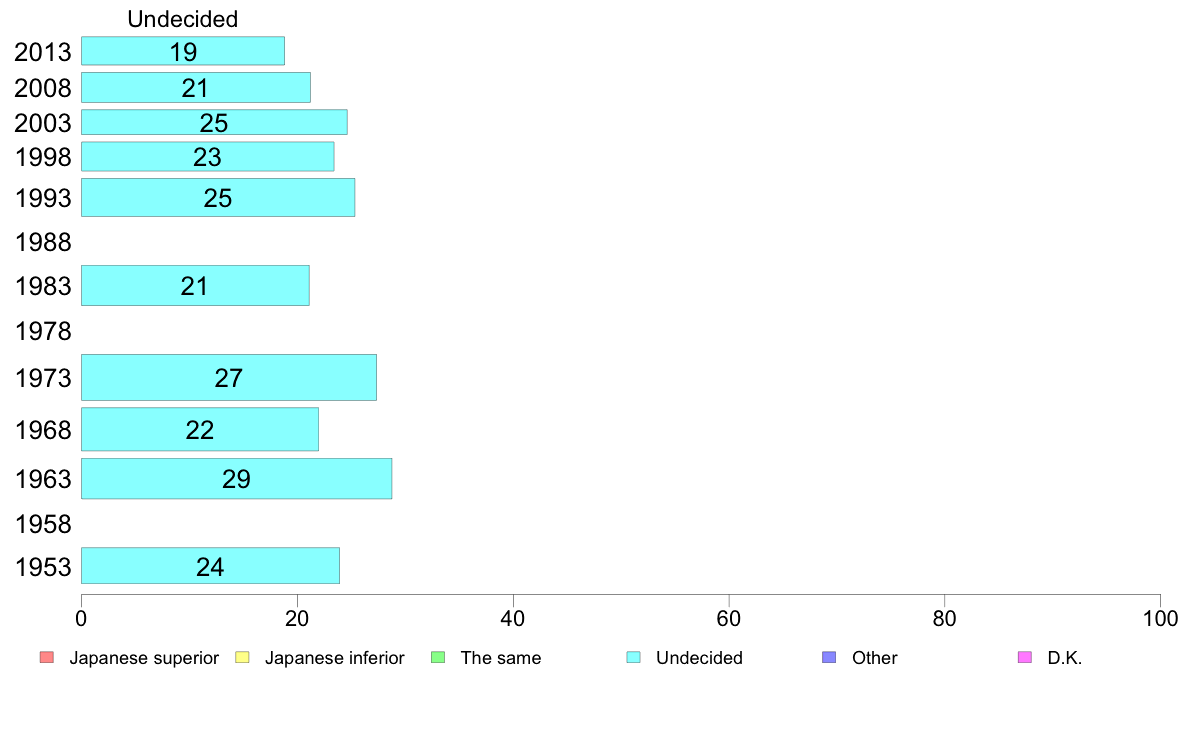Screen dimensions: 1188x736
Task: Click the 'Other' legend text
Action: click(x=874, y=658)
